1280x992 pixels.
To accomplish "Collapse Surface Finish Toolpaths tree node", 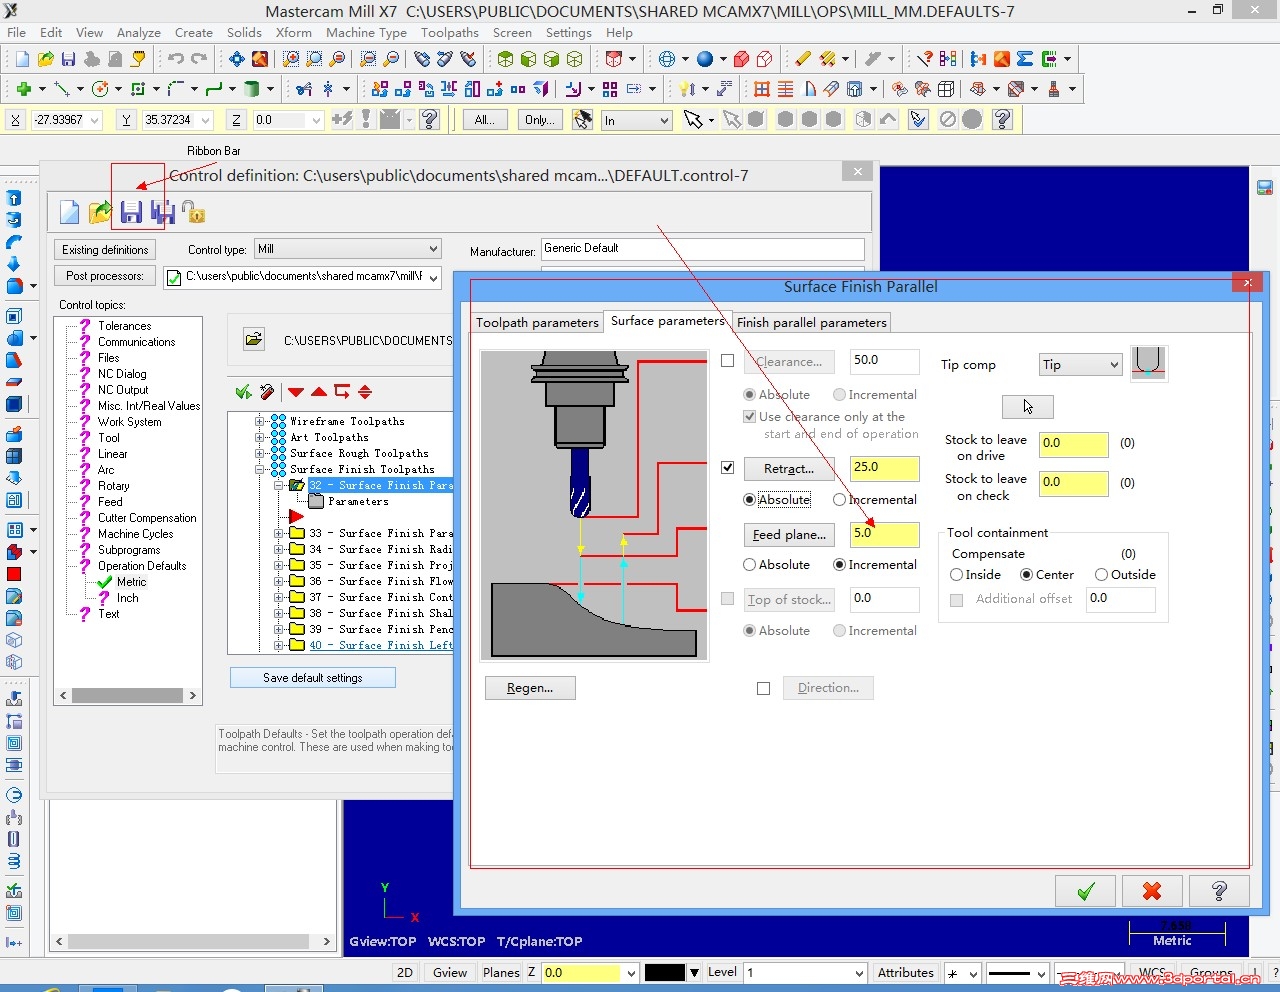I will (260, 470).
